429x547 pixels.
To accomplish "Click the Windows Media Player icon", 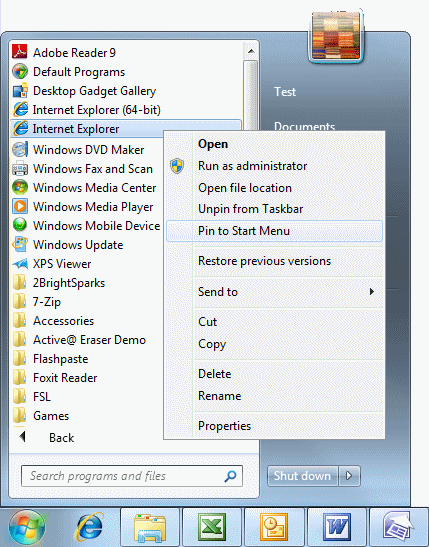I will tap(20, 207).
